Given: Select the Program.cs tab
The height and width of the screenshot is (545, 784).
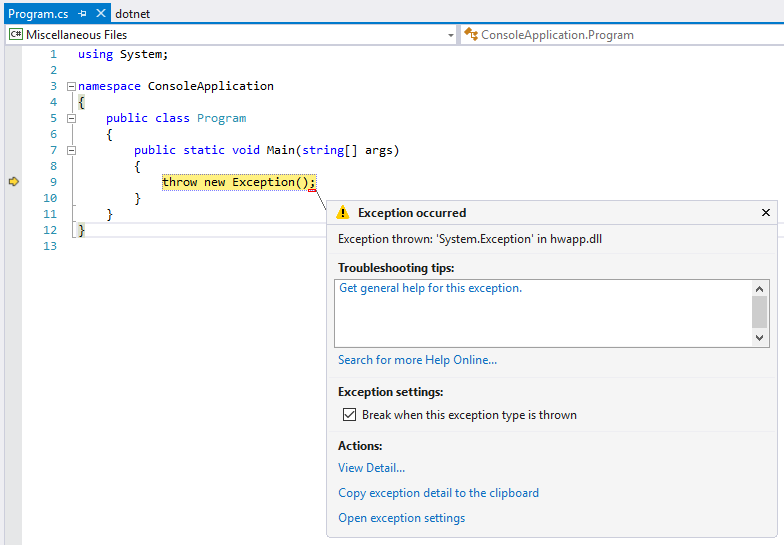Looking at the screenshot, I should pos(38,14).
